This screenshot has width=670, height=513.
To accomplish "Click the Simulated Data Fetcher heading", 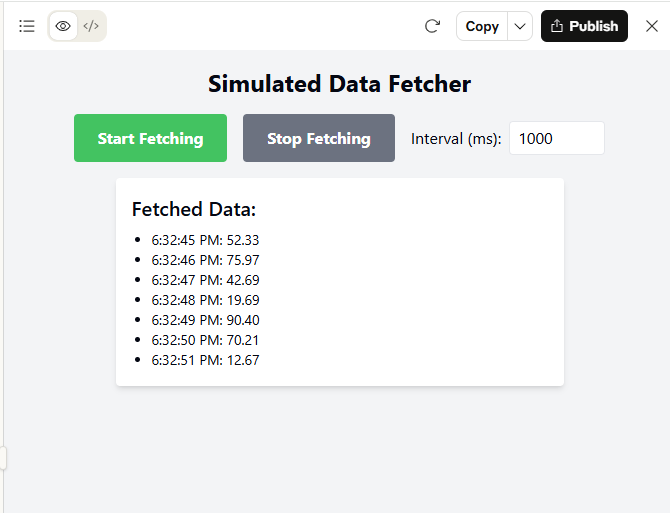I will click(x=340, y=84).
